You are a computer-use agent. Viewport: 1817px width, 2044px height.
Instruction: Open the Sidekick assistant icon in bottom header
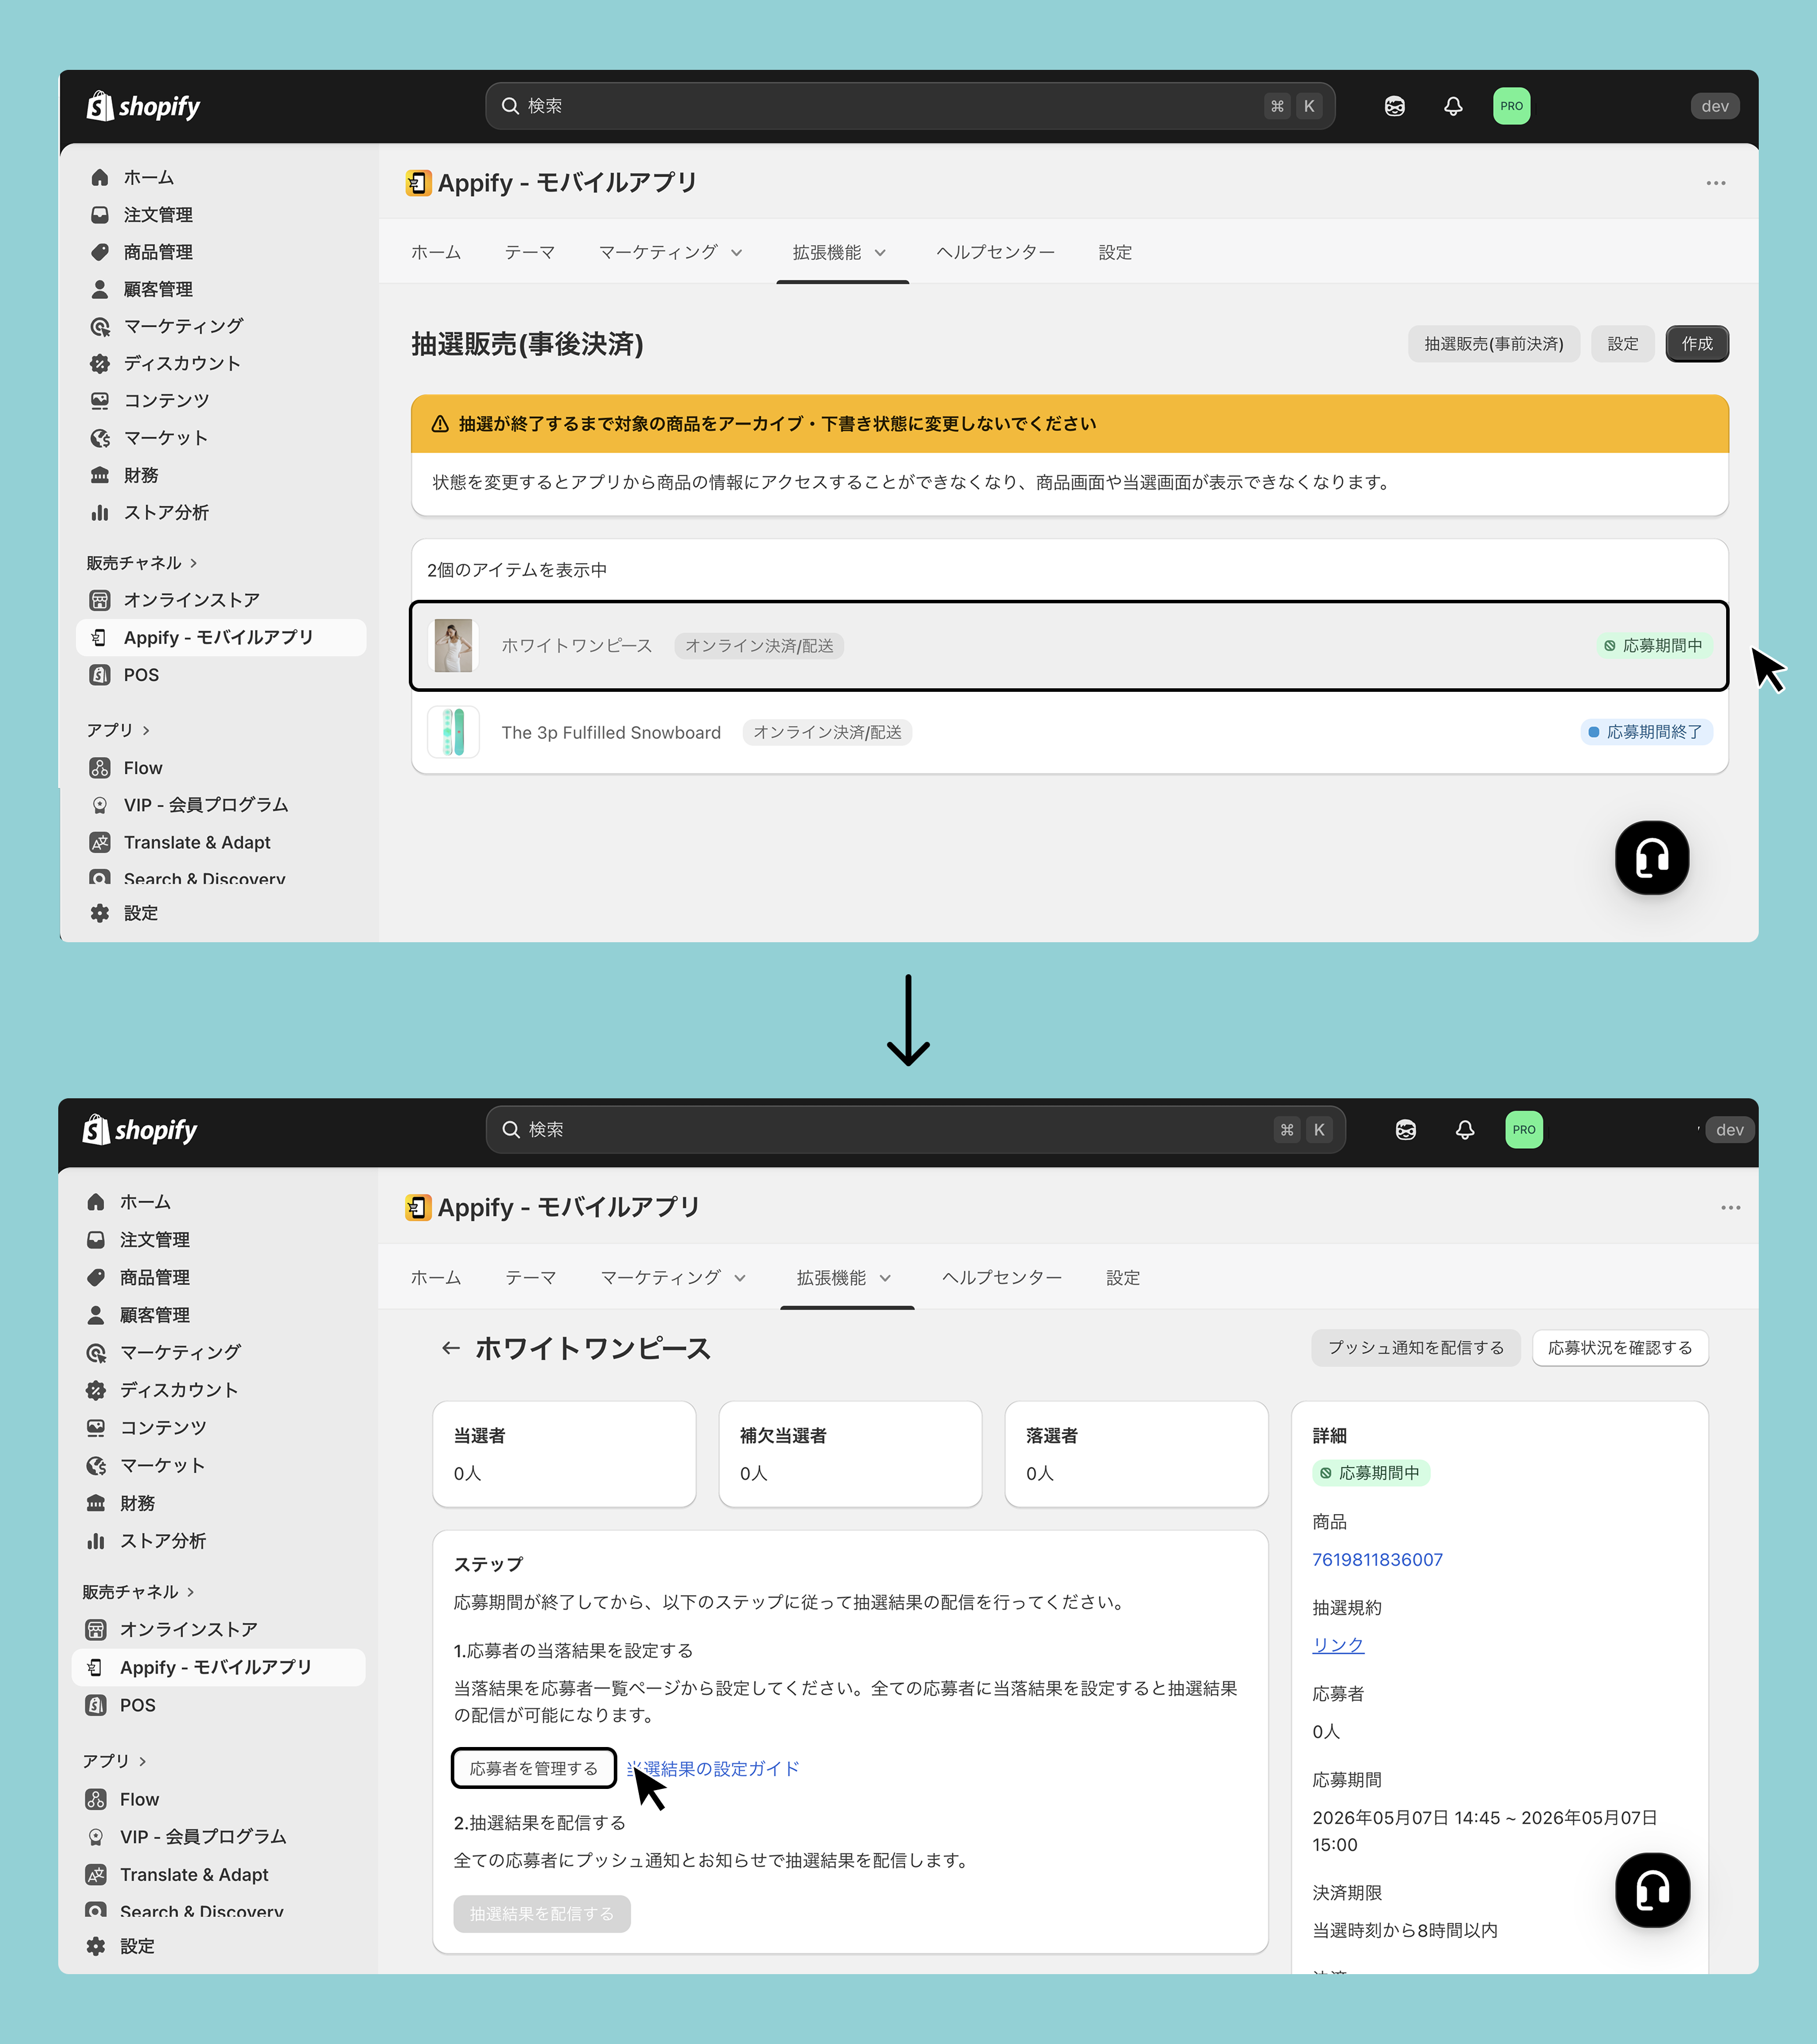(x=1405, y=1130)
